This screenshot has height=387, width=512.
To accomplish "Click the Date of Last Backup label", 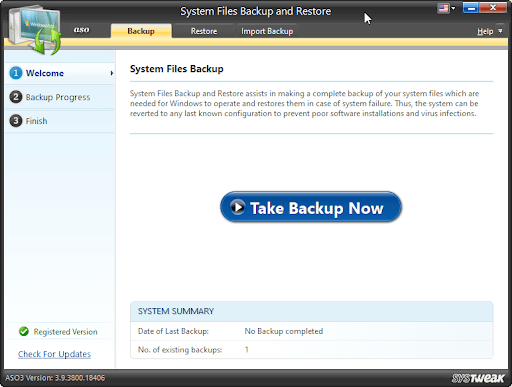I will (x=173, y=331).
